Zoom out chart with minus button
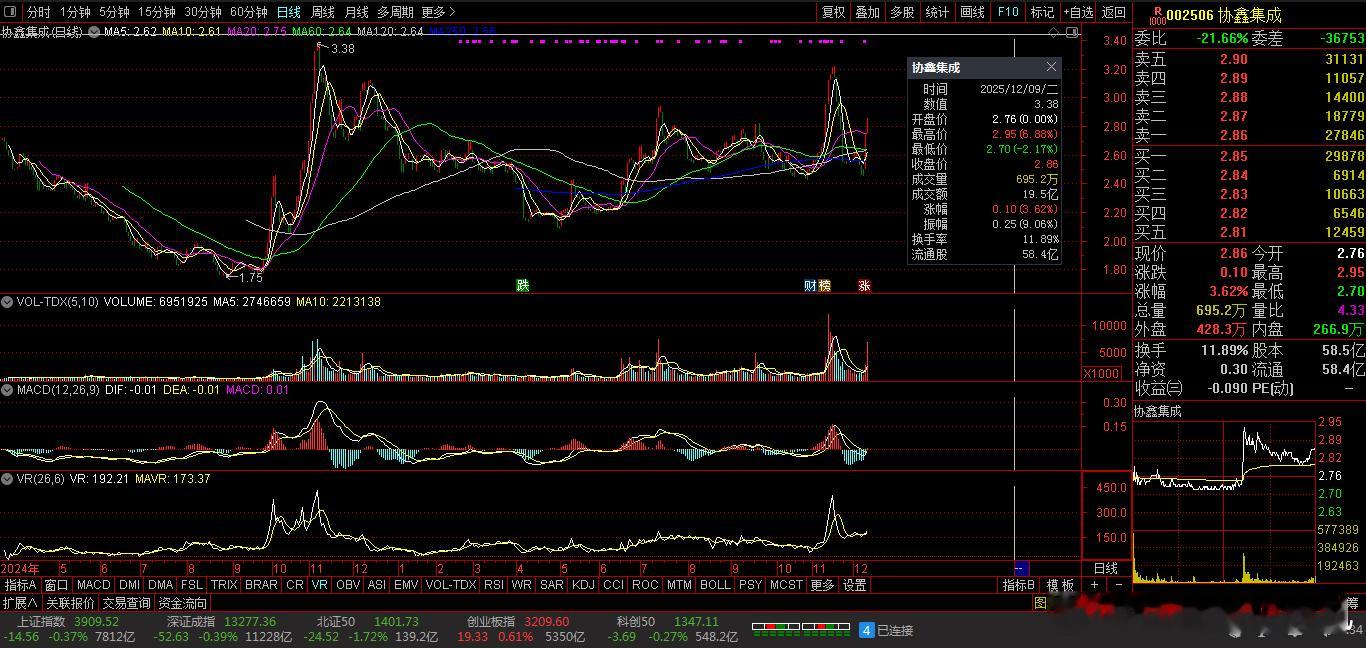1366x648 pixels. pos(1118,585)
